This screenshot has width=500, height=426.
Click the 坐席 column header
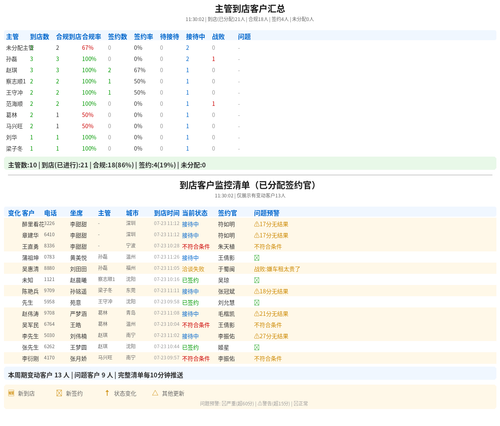click(x=76, y=213)
